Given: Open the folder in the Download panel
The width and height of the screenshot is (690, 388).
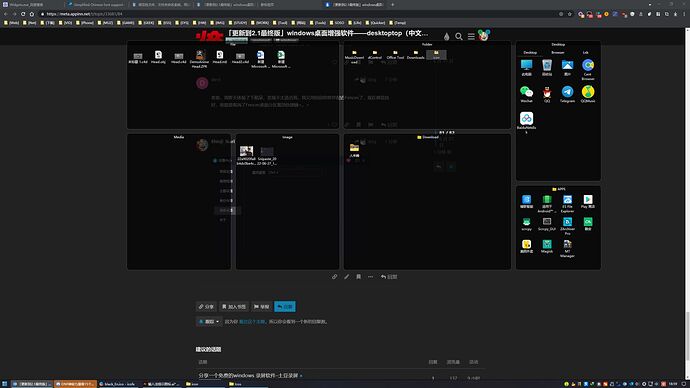Looking at the screenshot, I should point(354,148).
